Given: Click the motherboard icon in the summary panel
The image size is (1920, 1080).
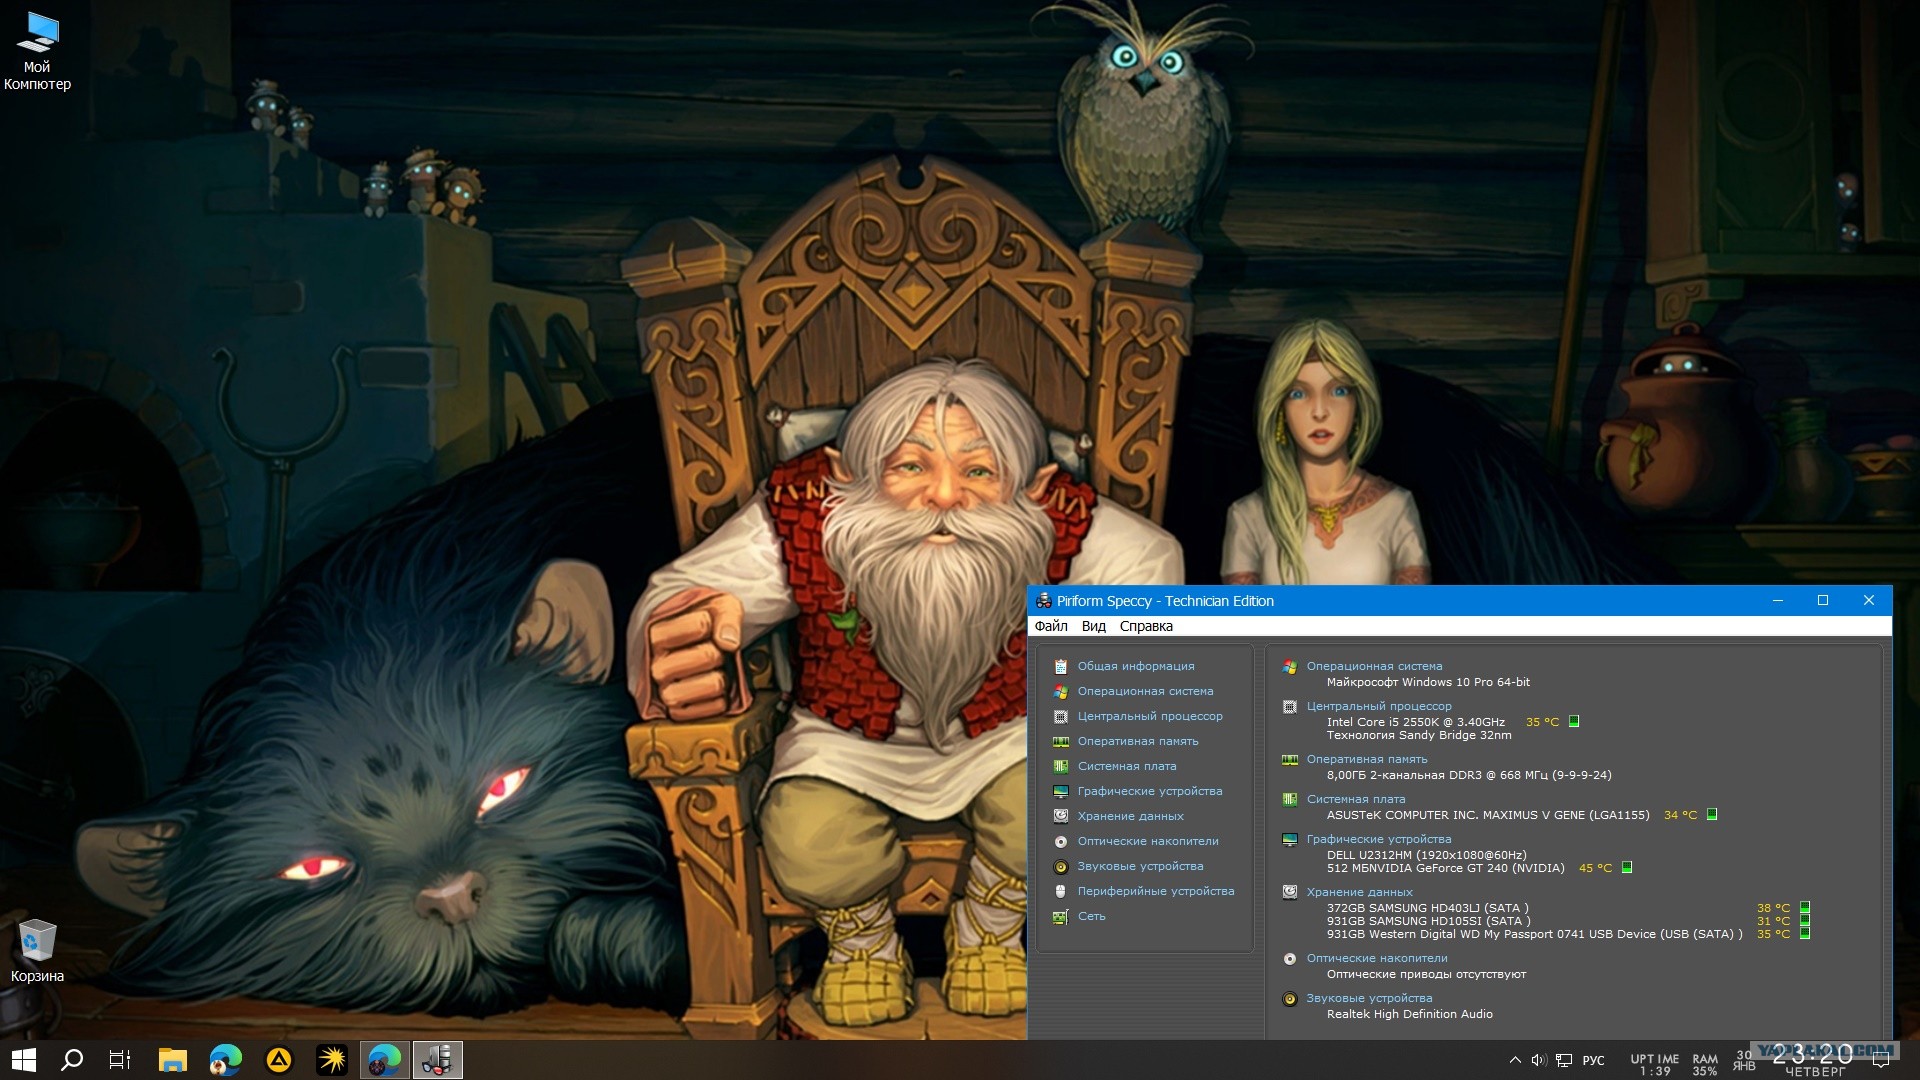Looking at the screenshot, I should (x=1289, y=799).
